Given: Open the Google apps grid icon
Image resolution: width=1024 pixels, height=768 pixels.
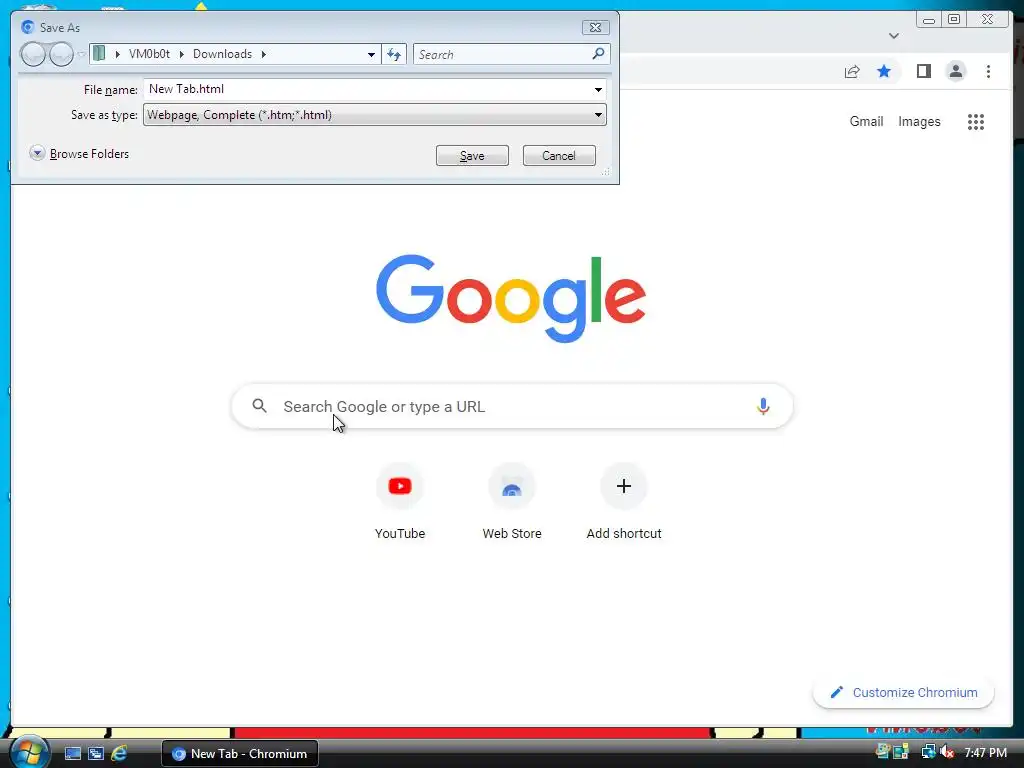Looking at the screenshot, I should coord(976,121).
